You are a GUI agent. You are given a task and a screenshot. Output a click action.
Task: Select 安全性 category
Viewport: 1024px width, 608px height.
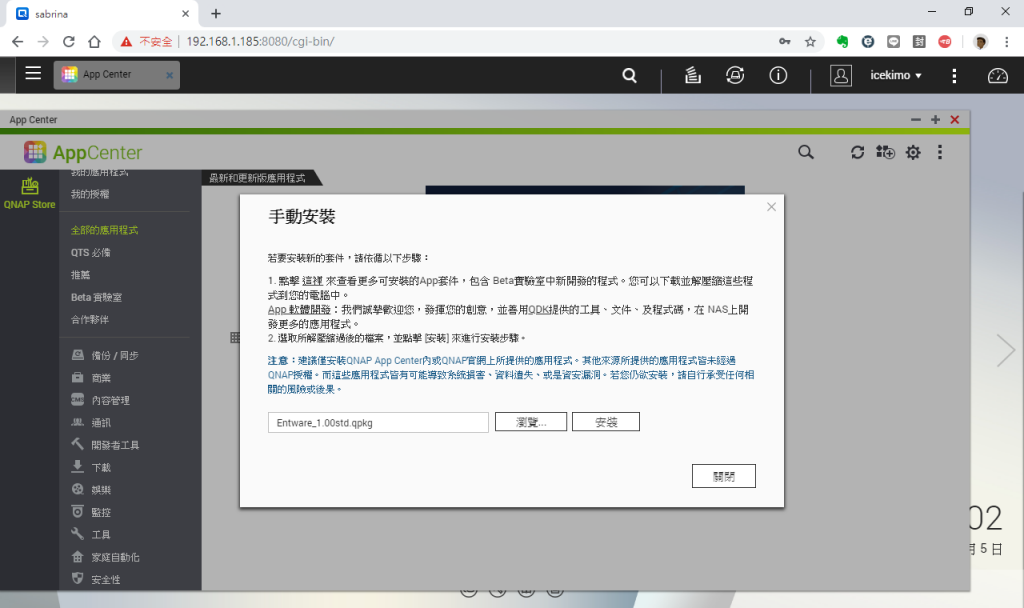tap(96, 579)
